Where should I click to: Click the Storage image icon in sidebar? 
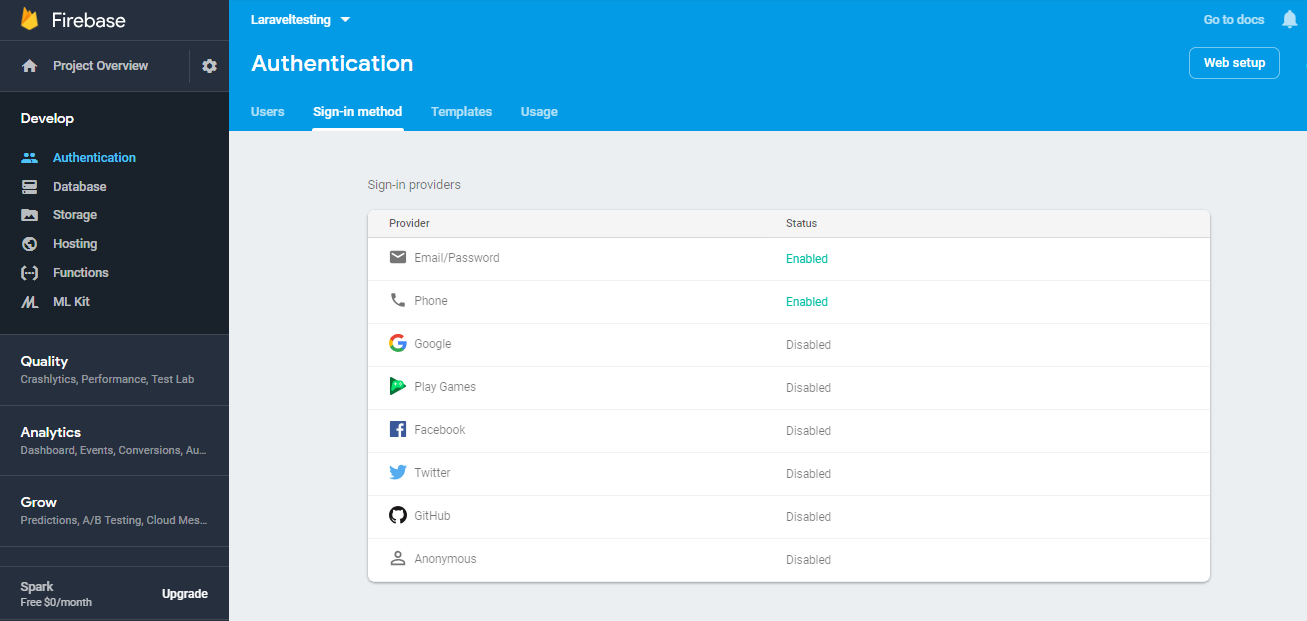tap(30, 215)
